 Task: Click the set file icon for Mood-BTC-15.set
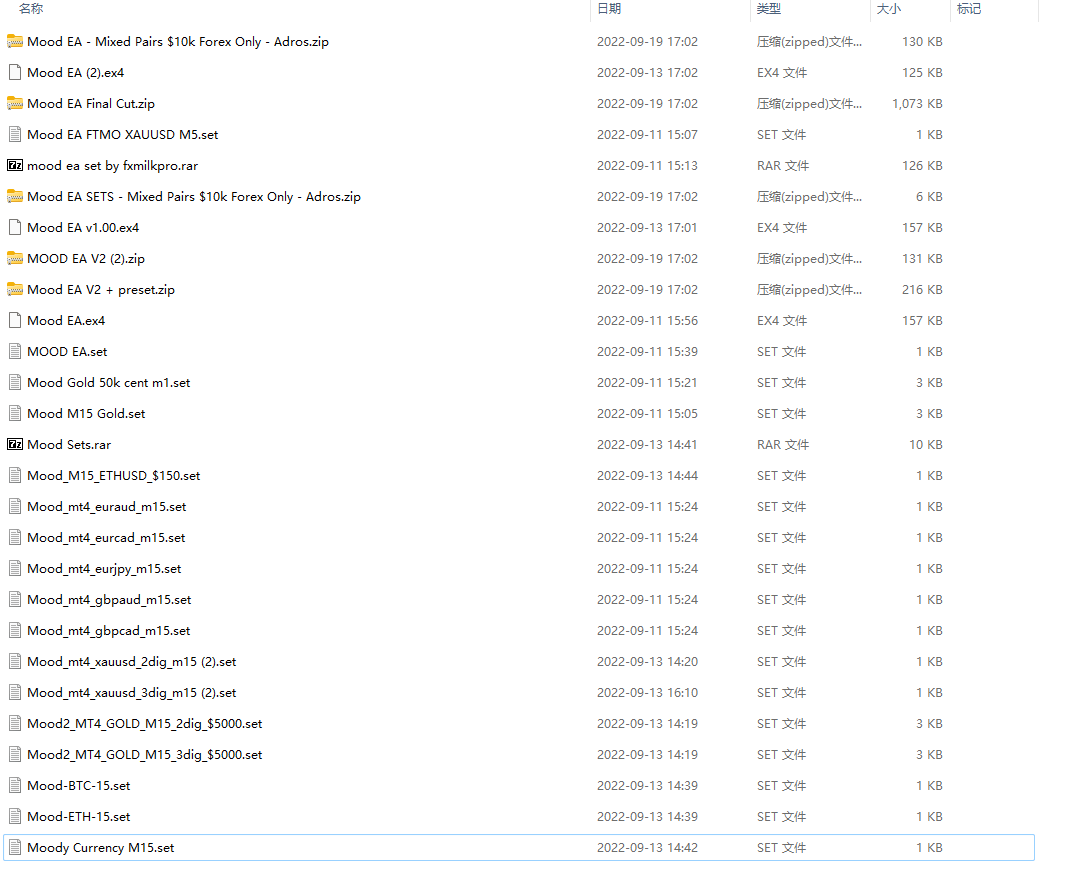tap(15, 786)
